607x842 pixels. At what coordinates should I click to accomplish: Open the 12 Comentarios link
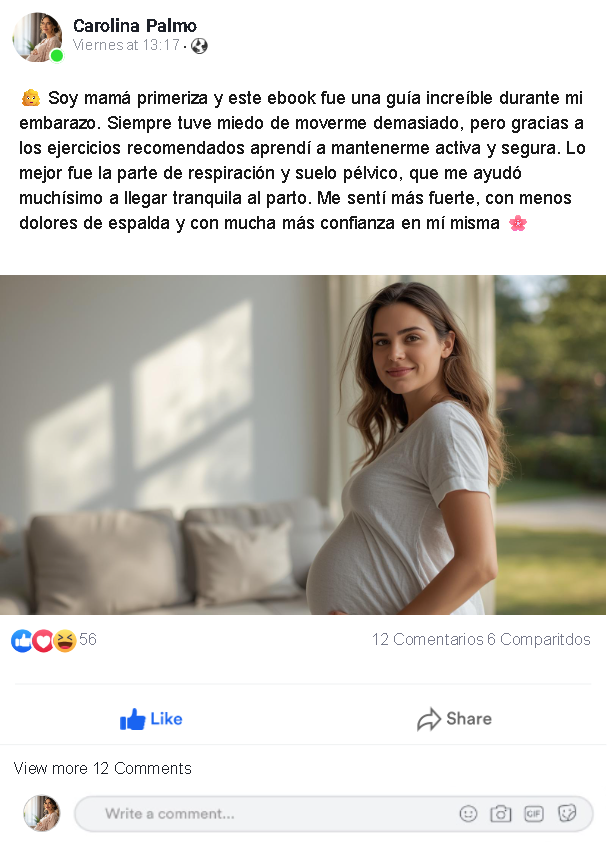[x=428, y=639]
